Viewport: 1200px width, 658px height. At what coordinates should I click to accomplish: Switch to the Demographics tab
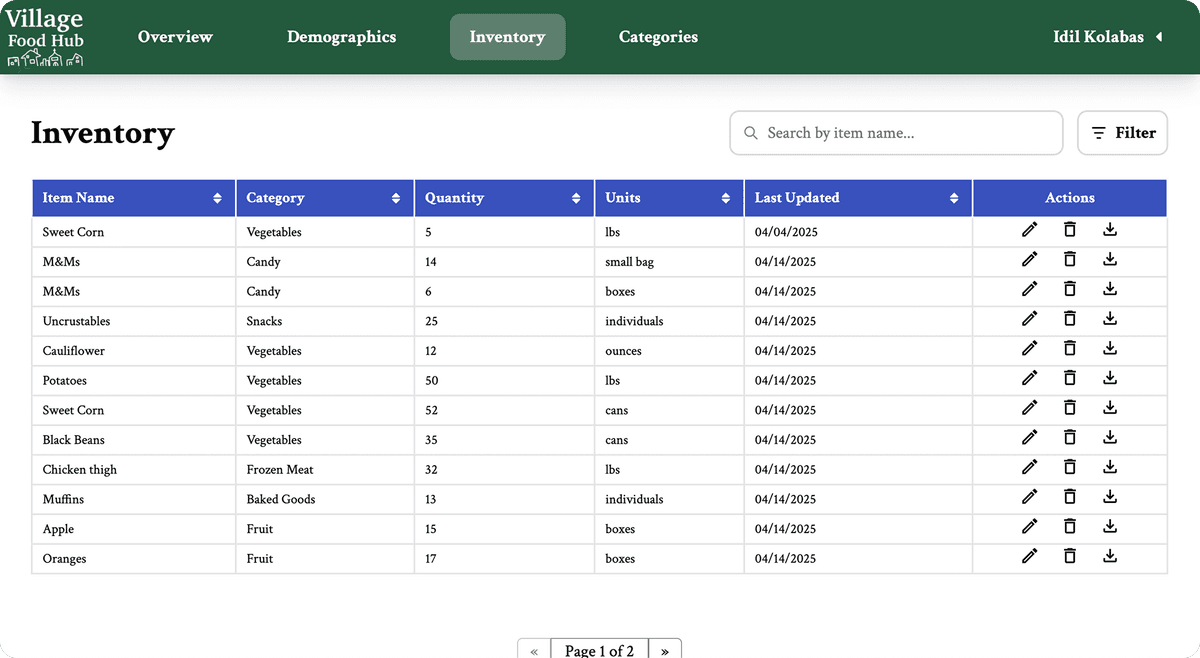(341, 37)
